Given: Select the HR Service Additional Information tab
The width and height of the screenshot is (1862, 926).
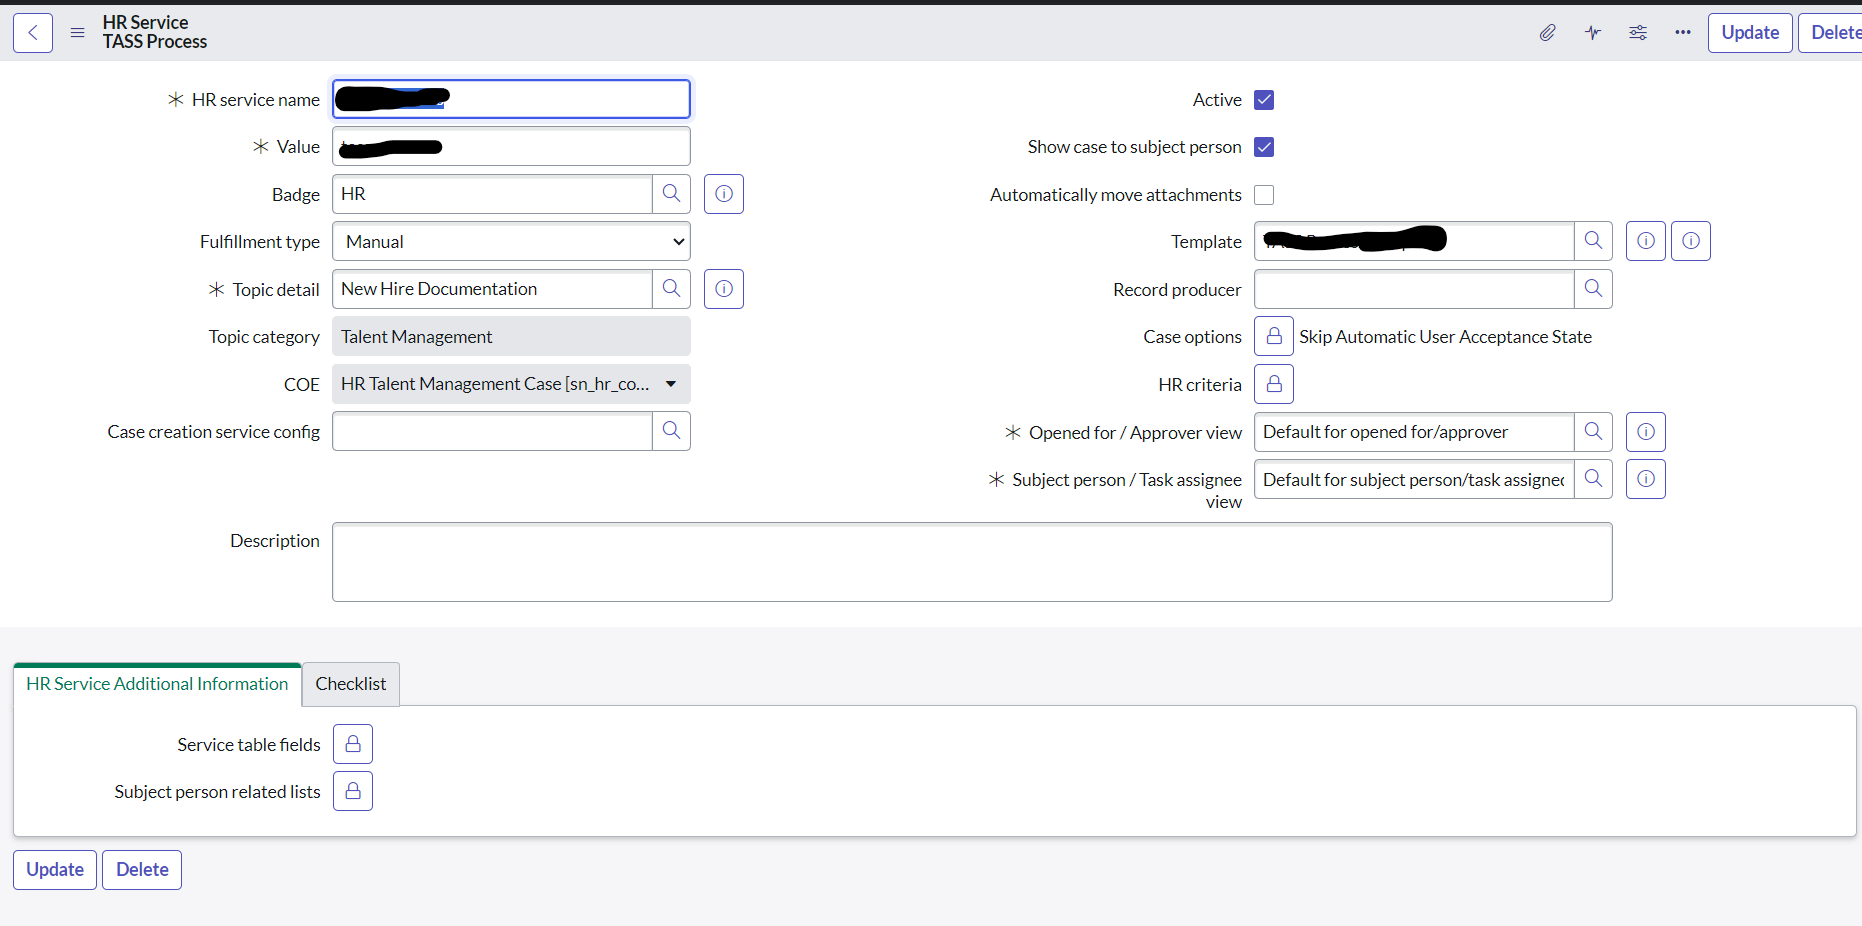Looking at the screenshot, I should pyautogui.click(x=157, y=684).
